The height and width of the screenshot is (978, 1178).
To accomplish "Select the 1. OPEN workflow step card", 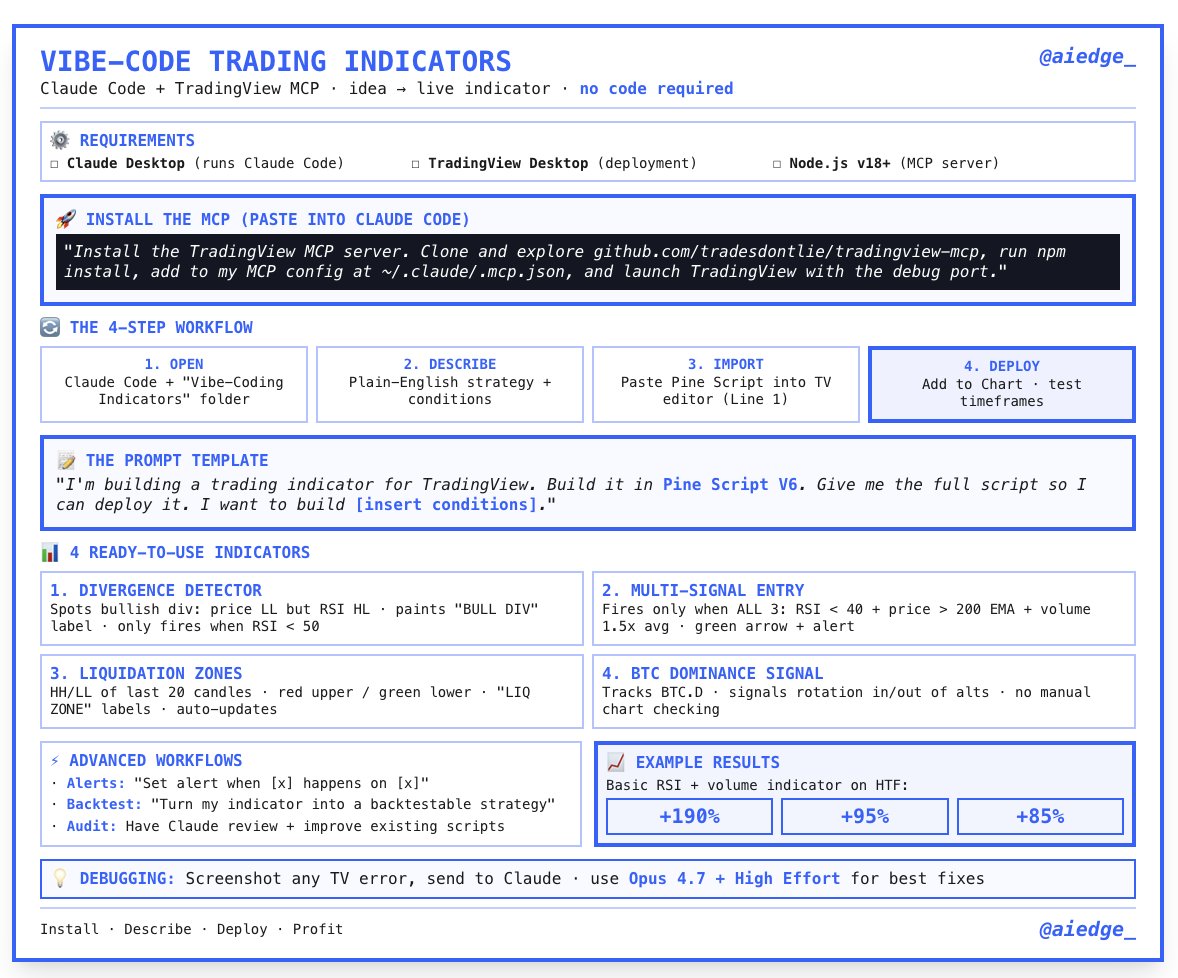I will click(174, 385).
